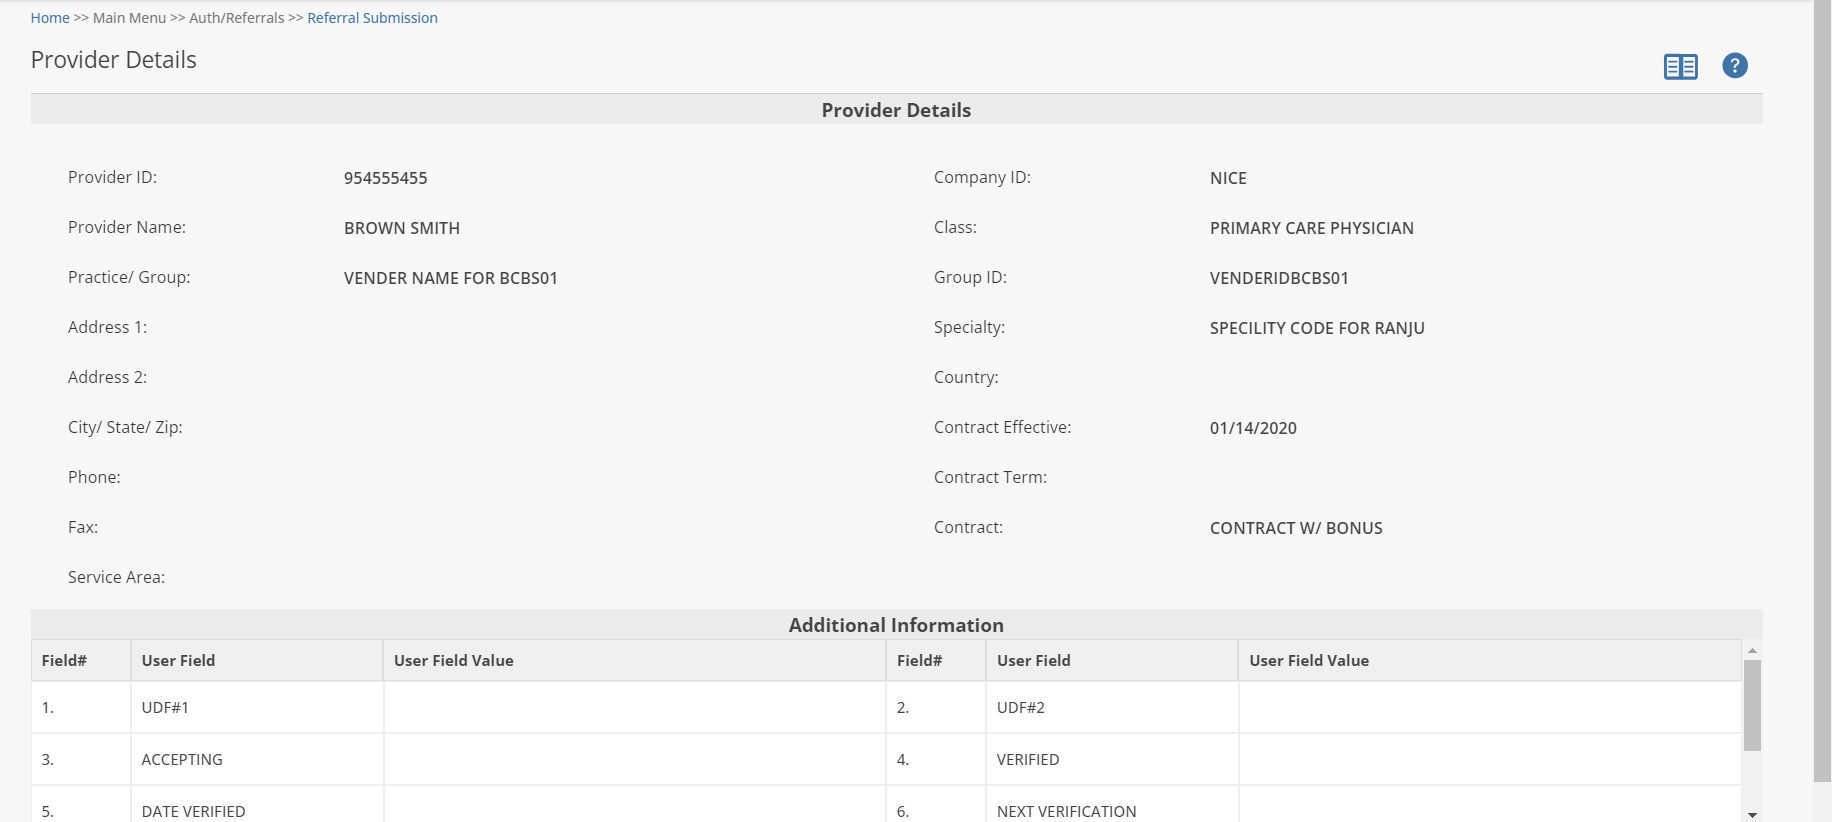This screenshot has height=822, width=1832.
Task: Select Main Menu in the breadcrumb
Action: click(129, 18)
